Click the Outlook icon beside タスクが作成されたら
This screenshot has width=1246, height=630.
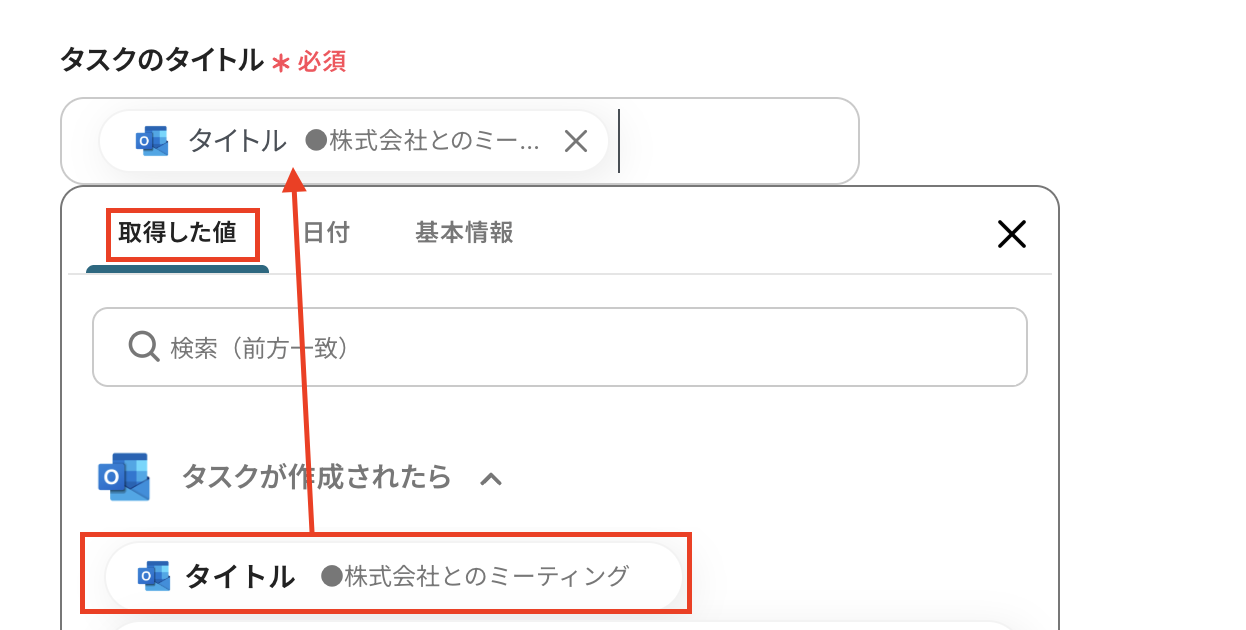tap(124, 477)
